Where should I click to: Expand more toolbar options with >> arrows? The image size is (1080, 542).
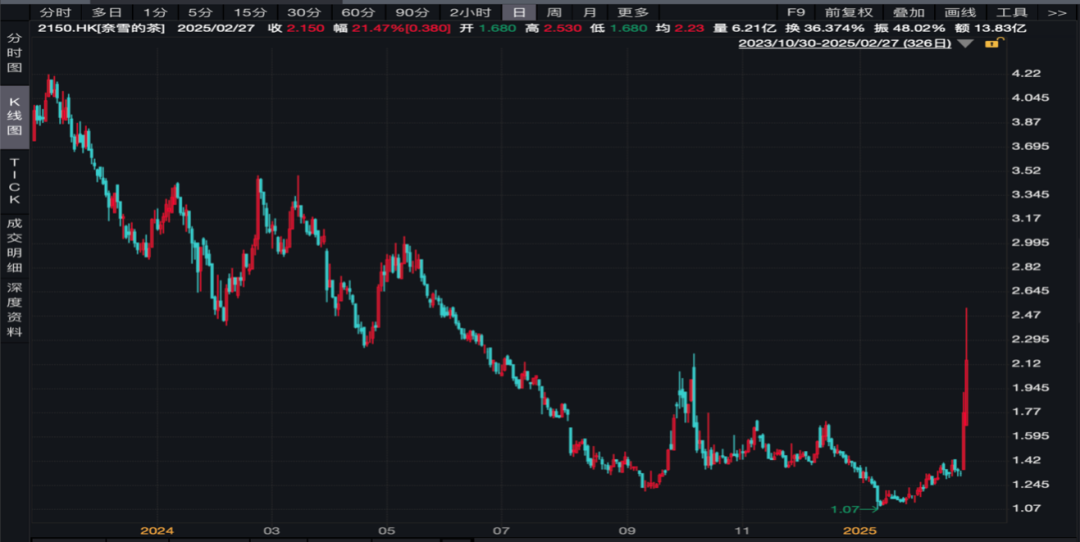1057,12
